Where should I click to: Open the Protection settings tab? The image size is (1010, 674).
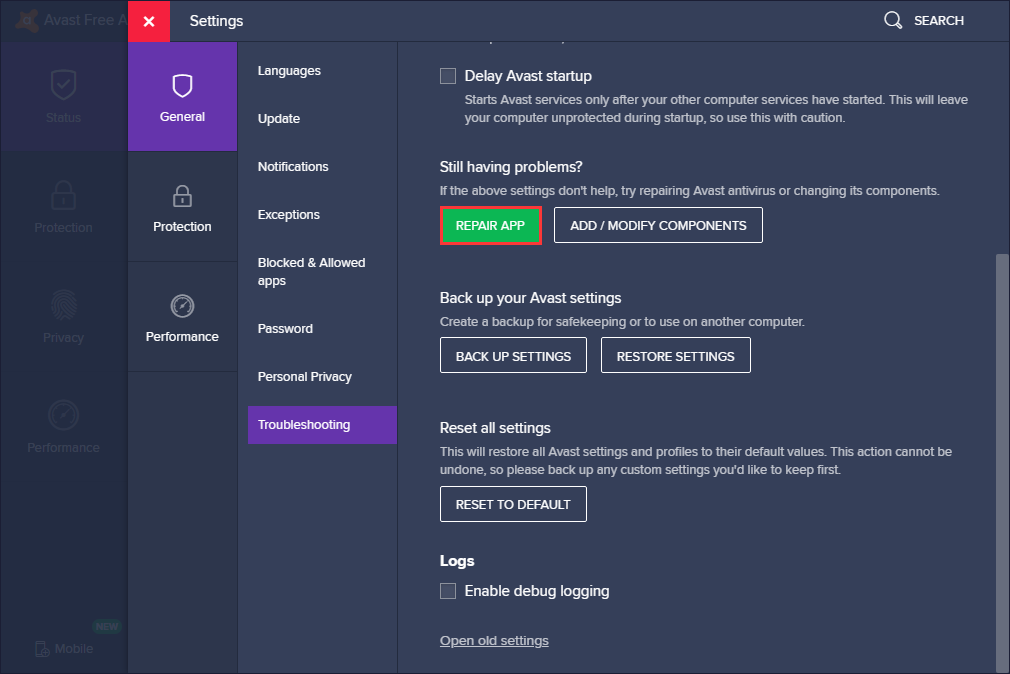tap(182, 207)
